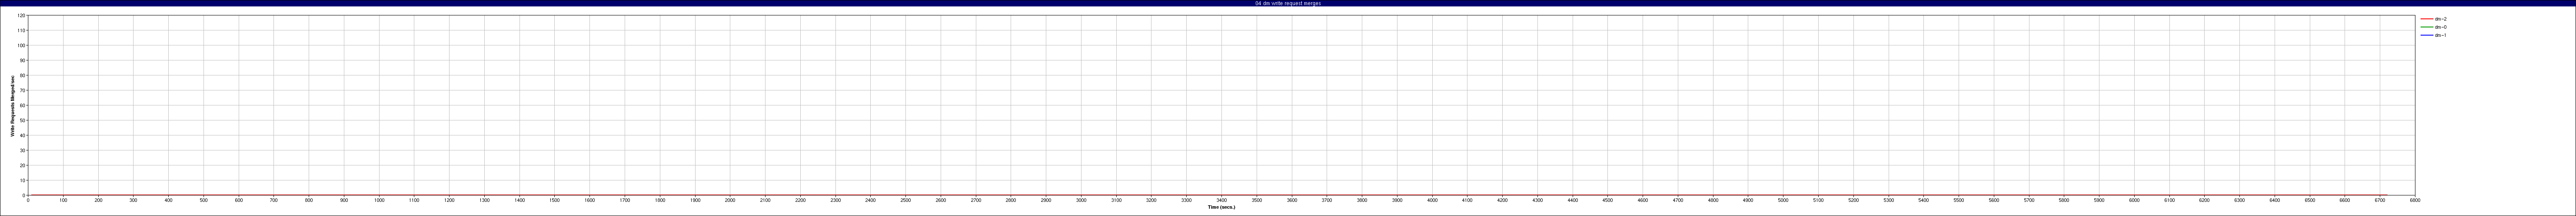
Task: Click the y-axis tick label 120
Action: [20, 15]
